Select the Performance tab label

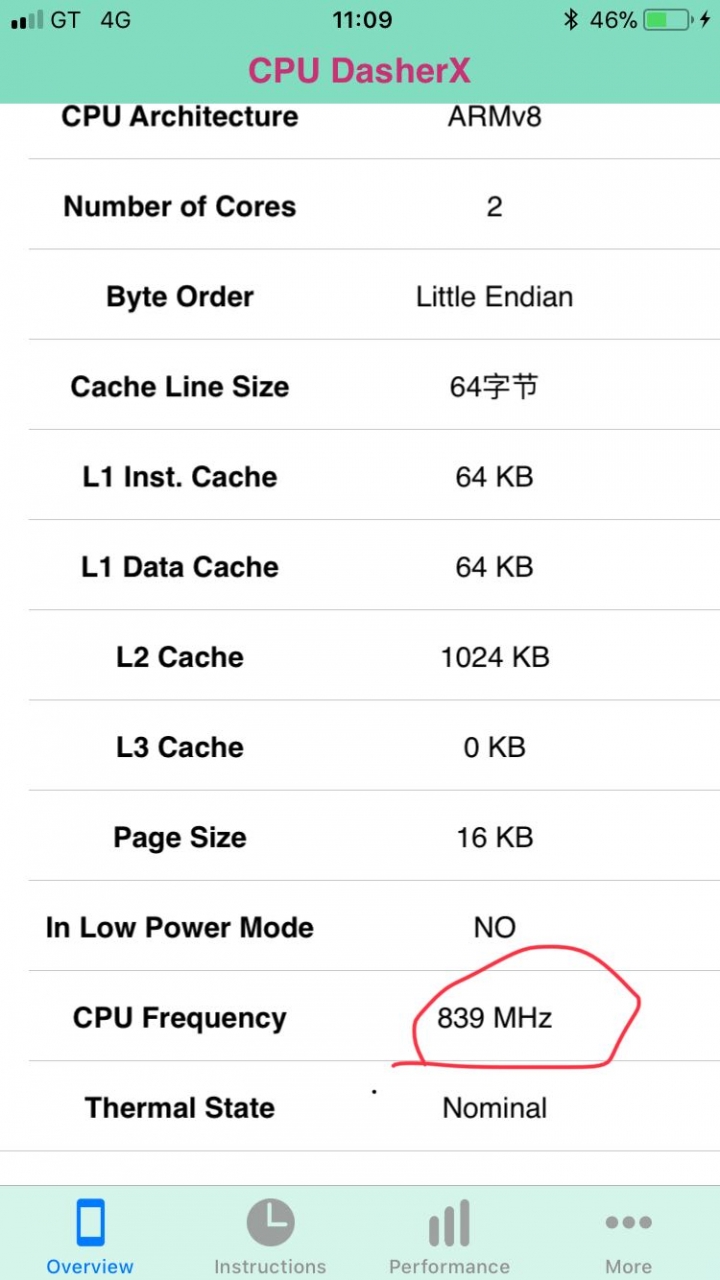[450, 1266]
